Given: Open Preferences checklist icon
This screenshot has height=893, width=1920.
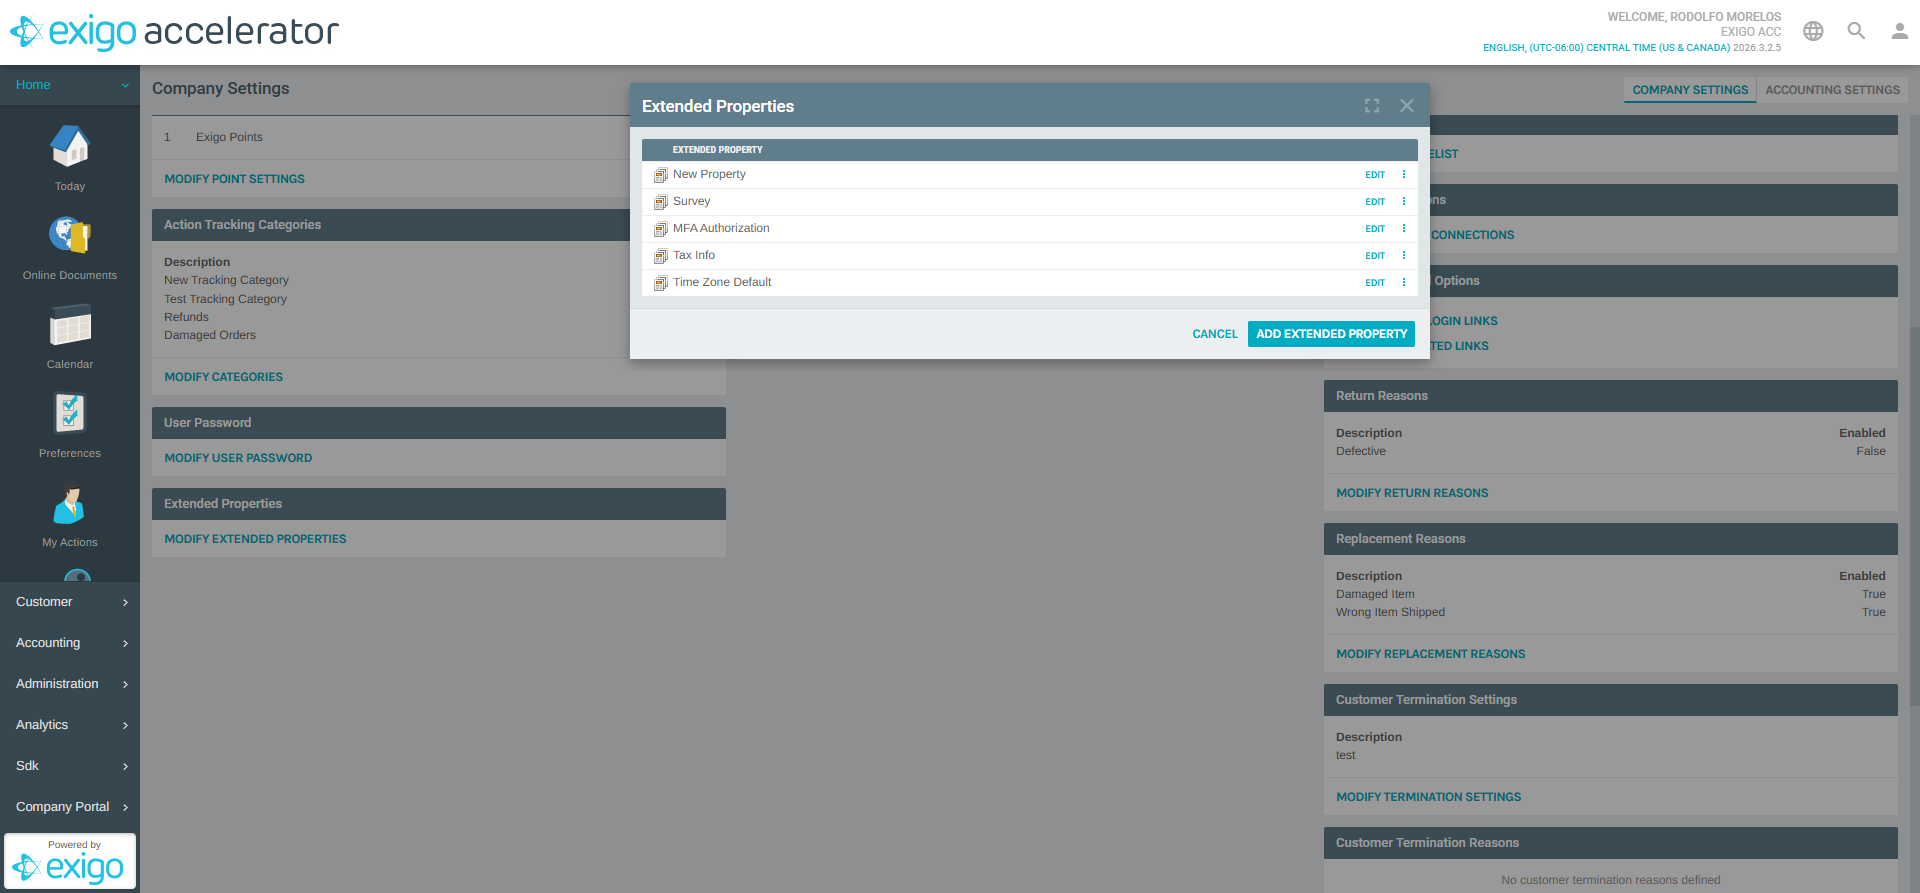Looking at the screenshot, I should 70,414.
